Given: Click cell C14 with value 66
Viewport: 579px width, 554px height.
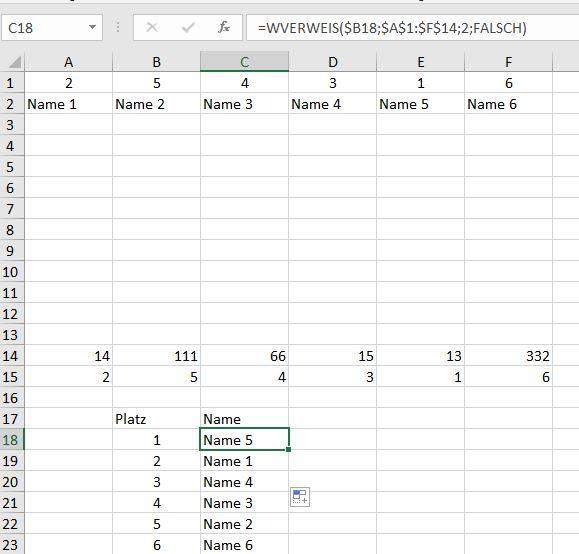Looking at the screenshot, I should 244,356.
